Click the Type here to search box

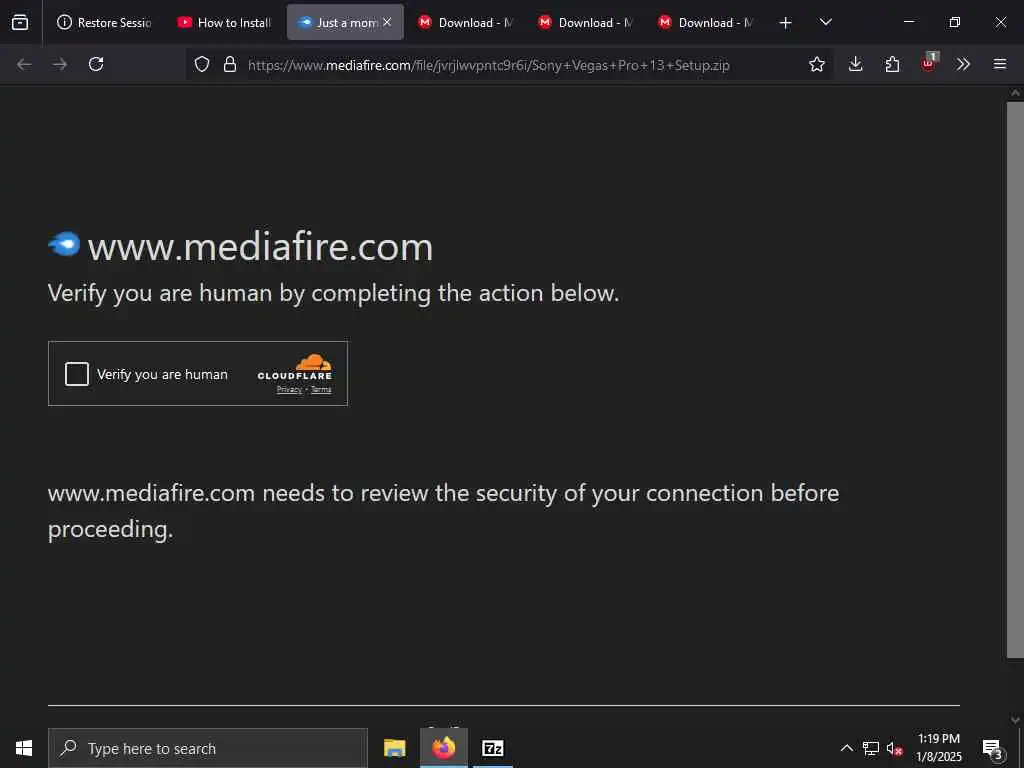[208, 748]
